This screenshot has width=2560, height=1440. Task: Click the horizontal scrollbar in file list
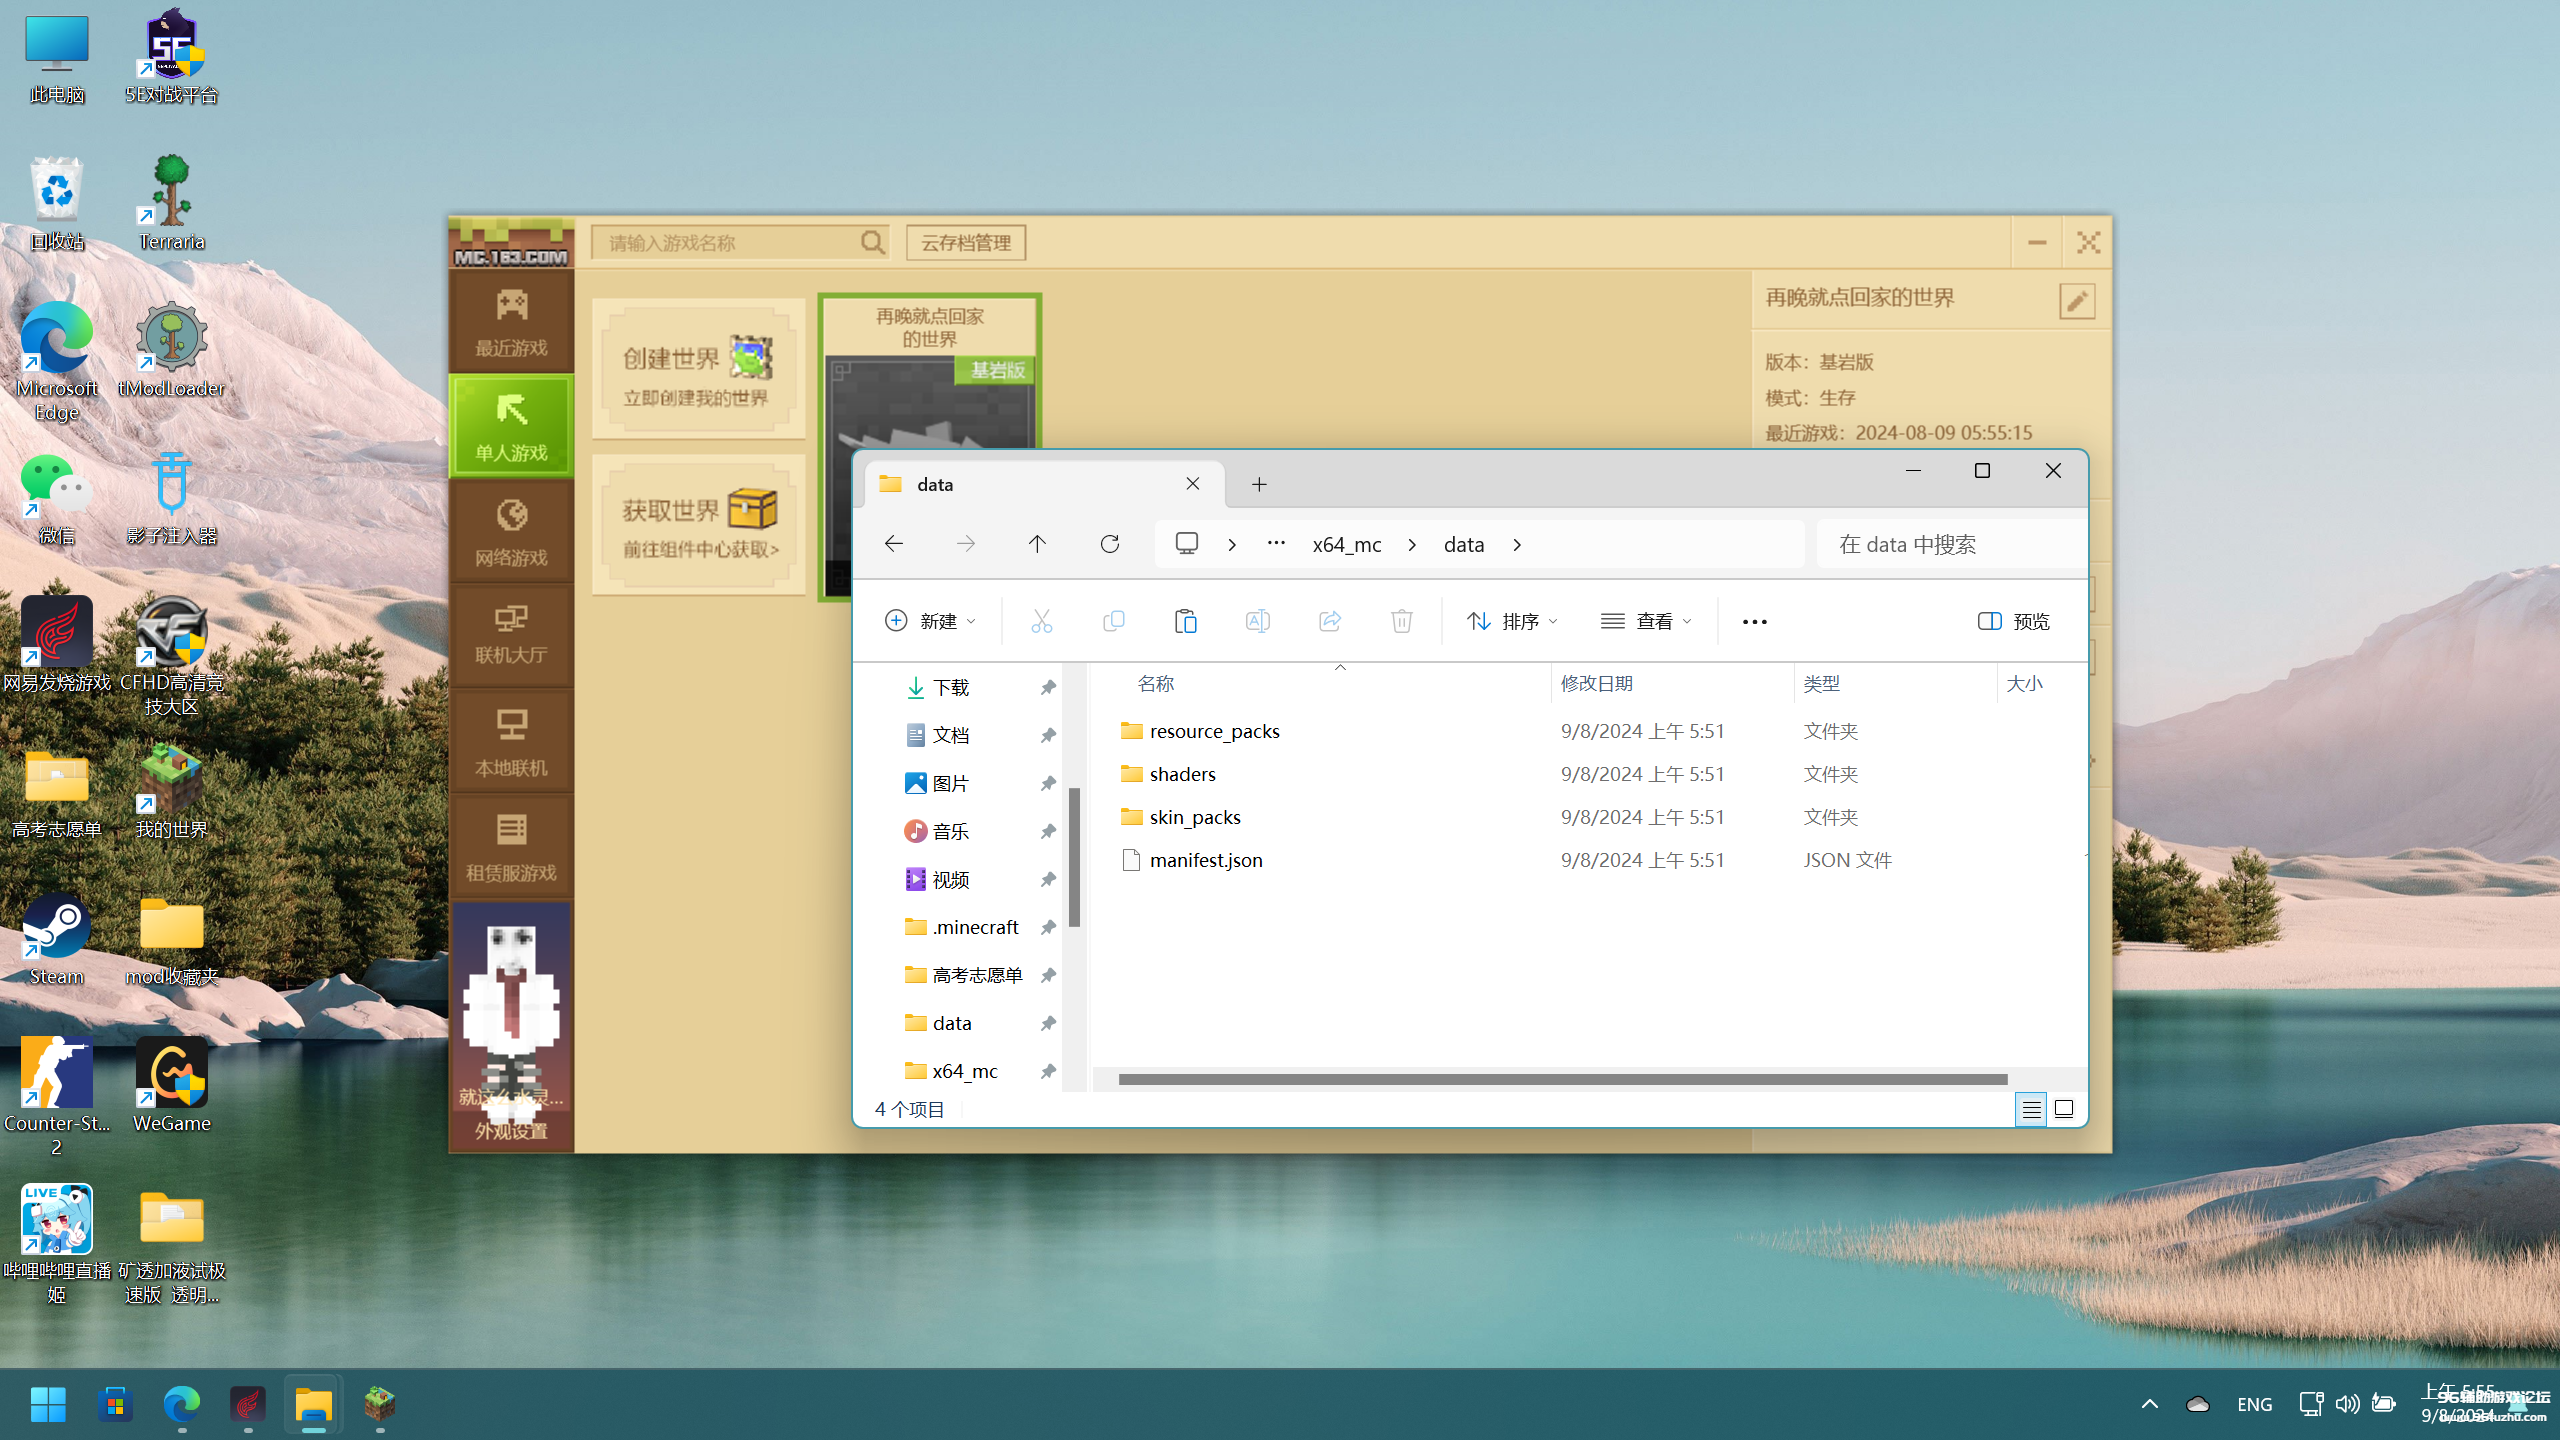pyautogui.click(x=1562, y=1079)
